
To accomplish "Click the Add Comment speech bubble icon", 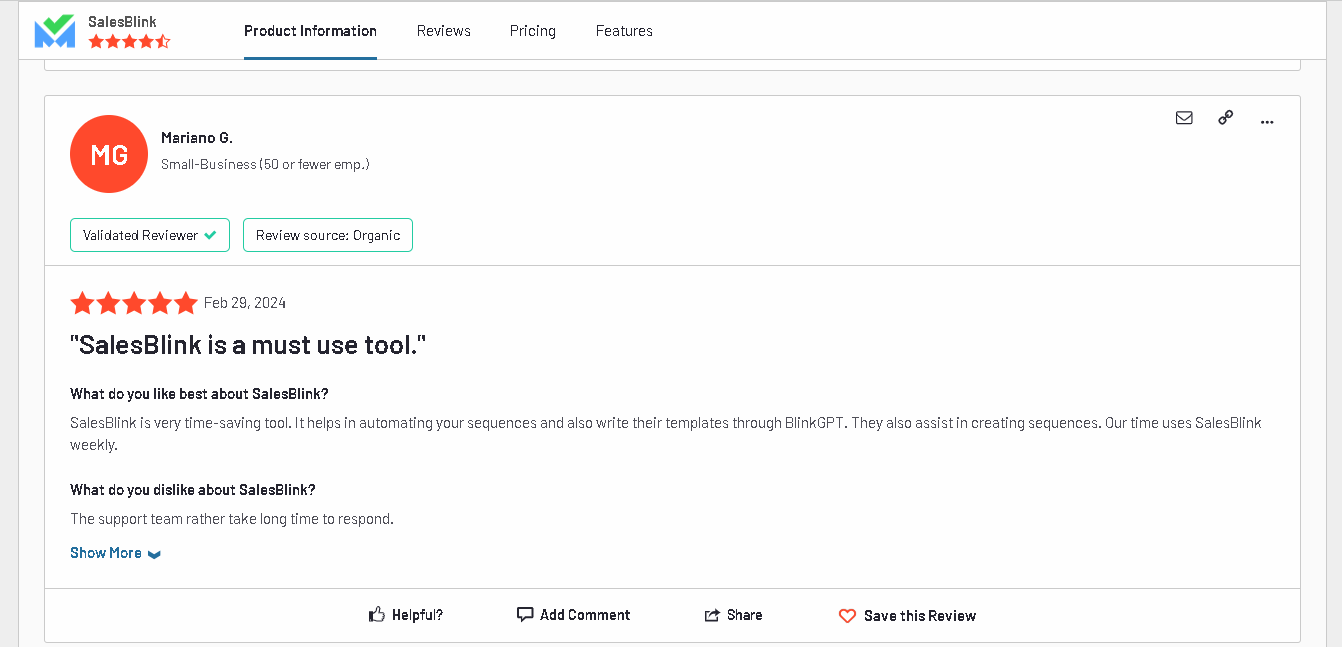I will pyautogui.click(x=525, y=614).
